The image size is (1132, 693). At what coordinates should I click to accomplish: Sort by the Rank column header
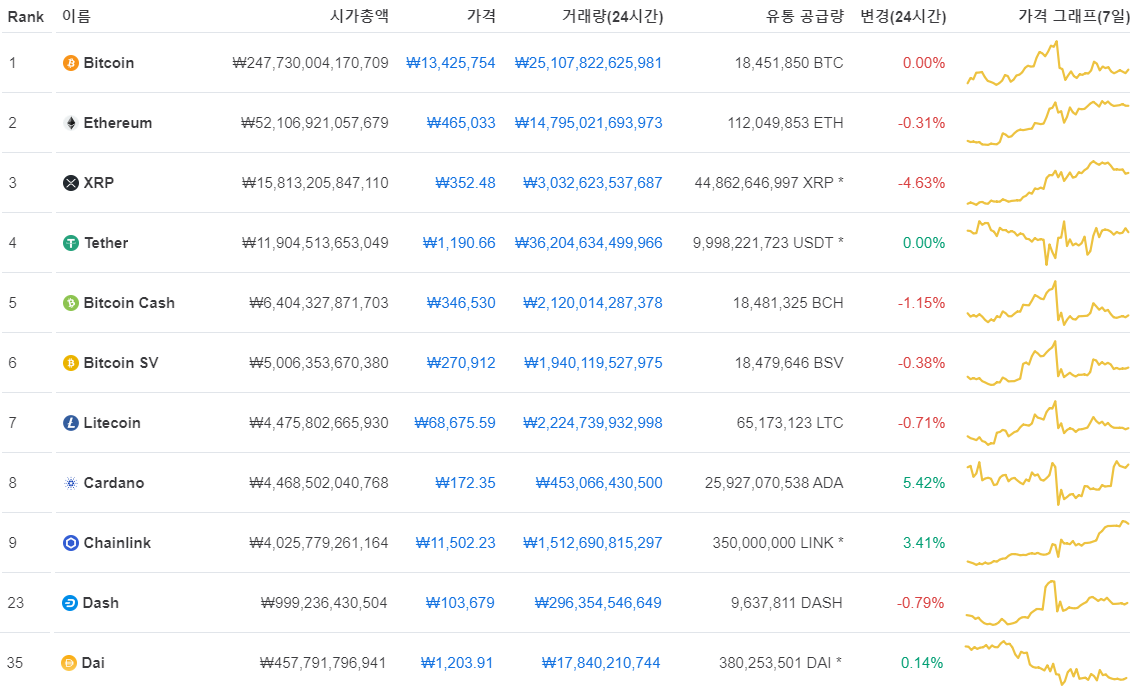(x=26, y=17)
